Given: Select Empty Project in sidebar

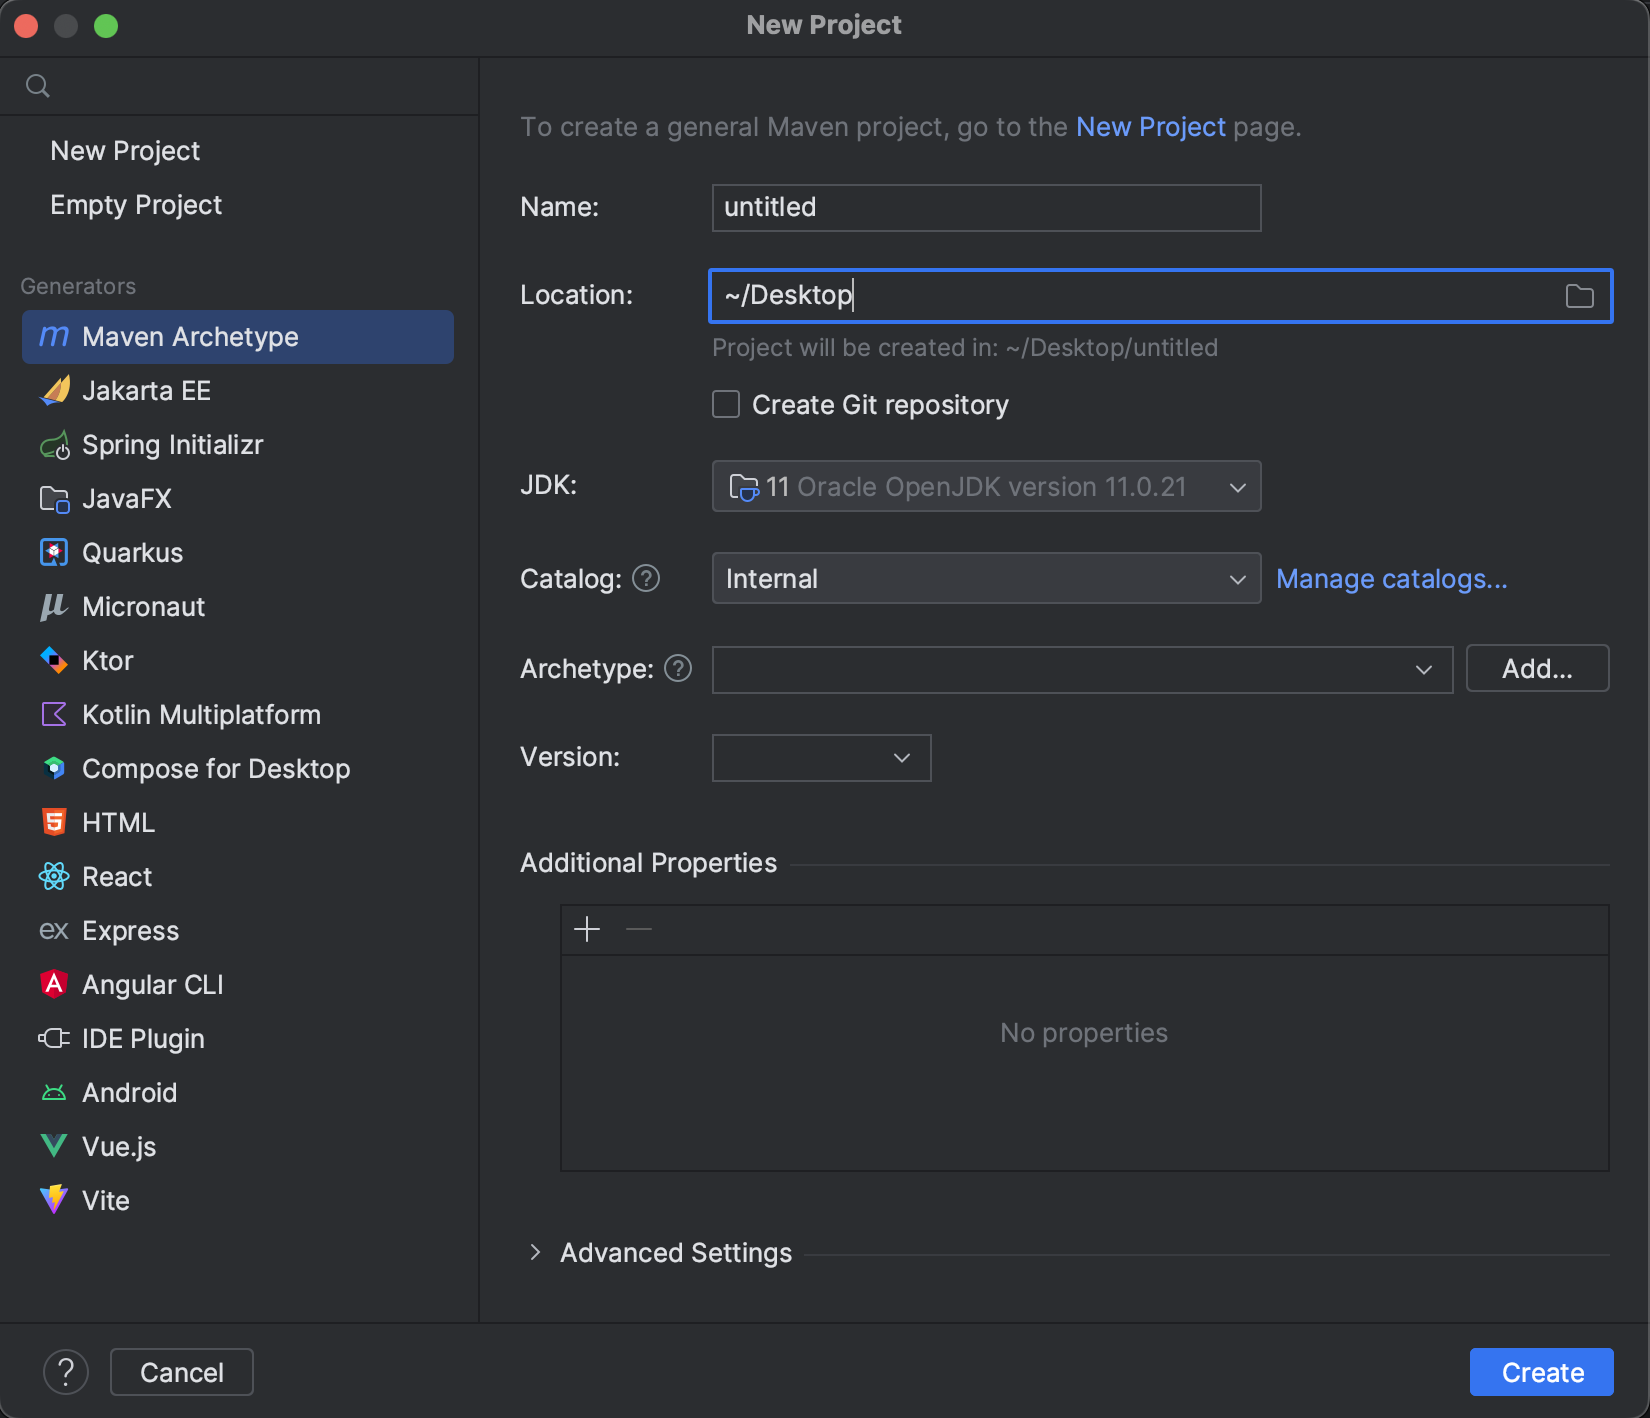Looking at the screenshot, I should point(136,205).
